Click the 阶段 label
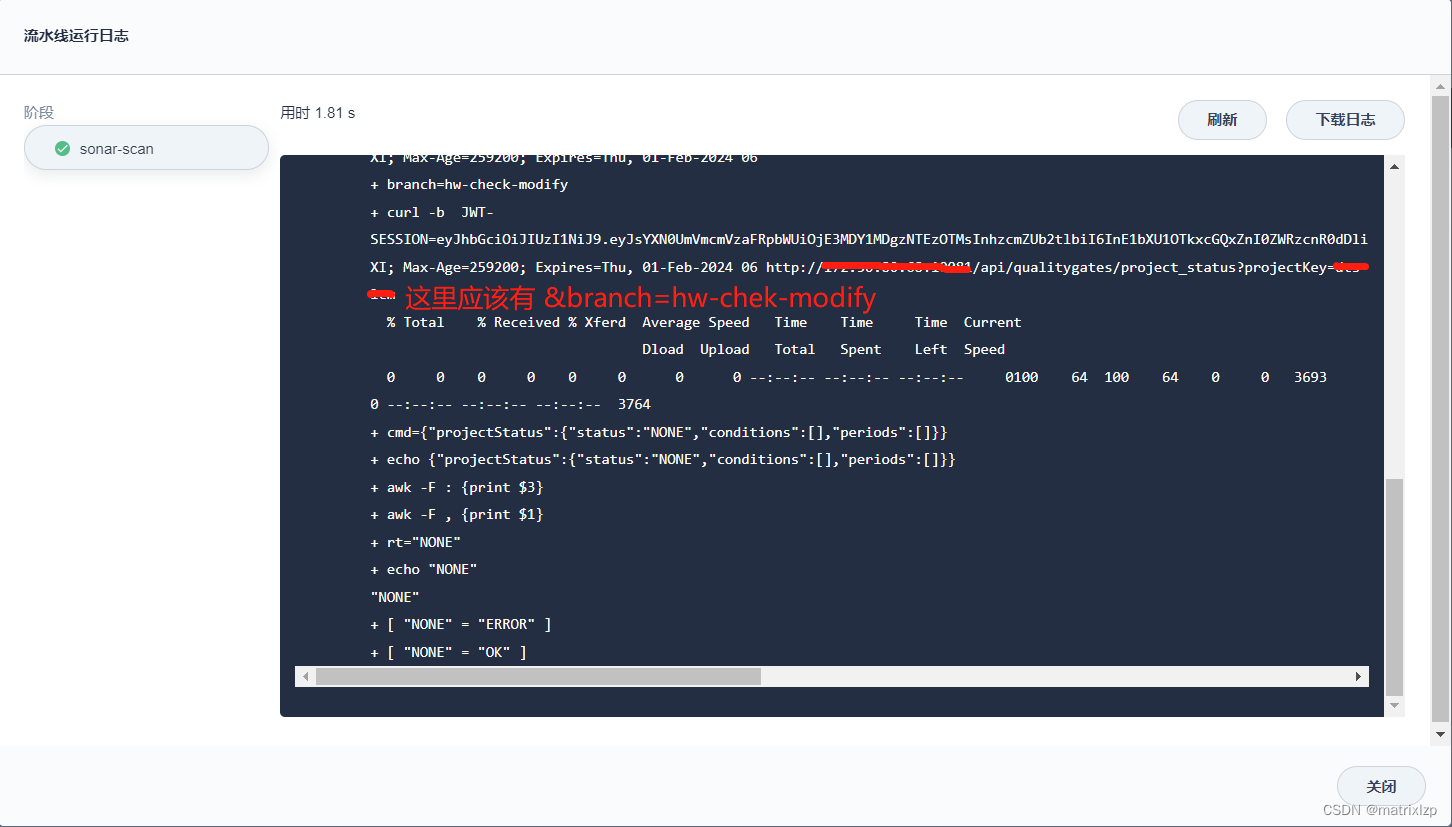 (x=39, y=113)
